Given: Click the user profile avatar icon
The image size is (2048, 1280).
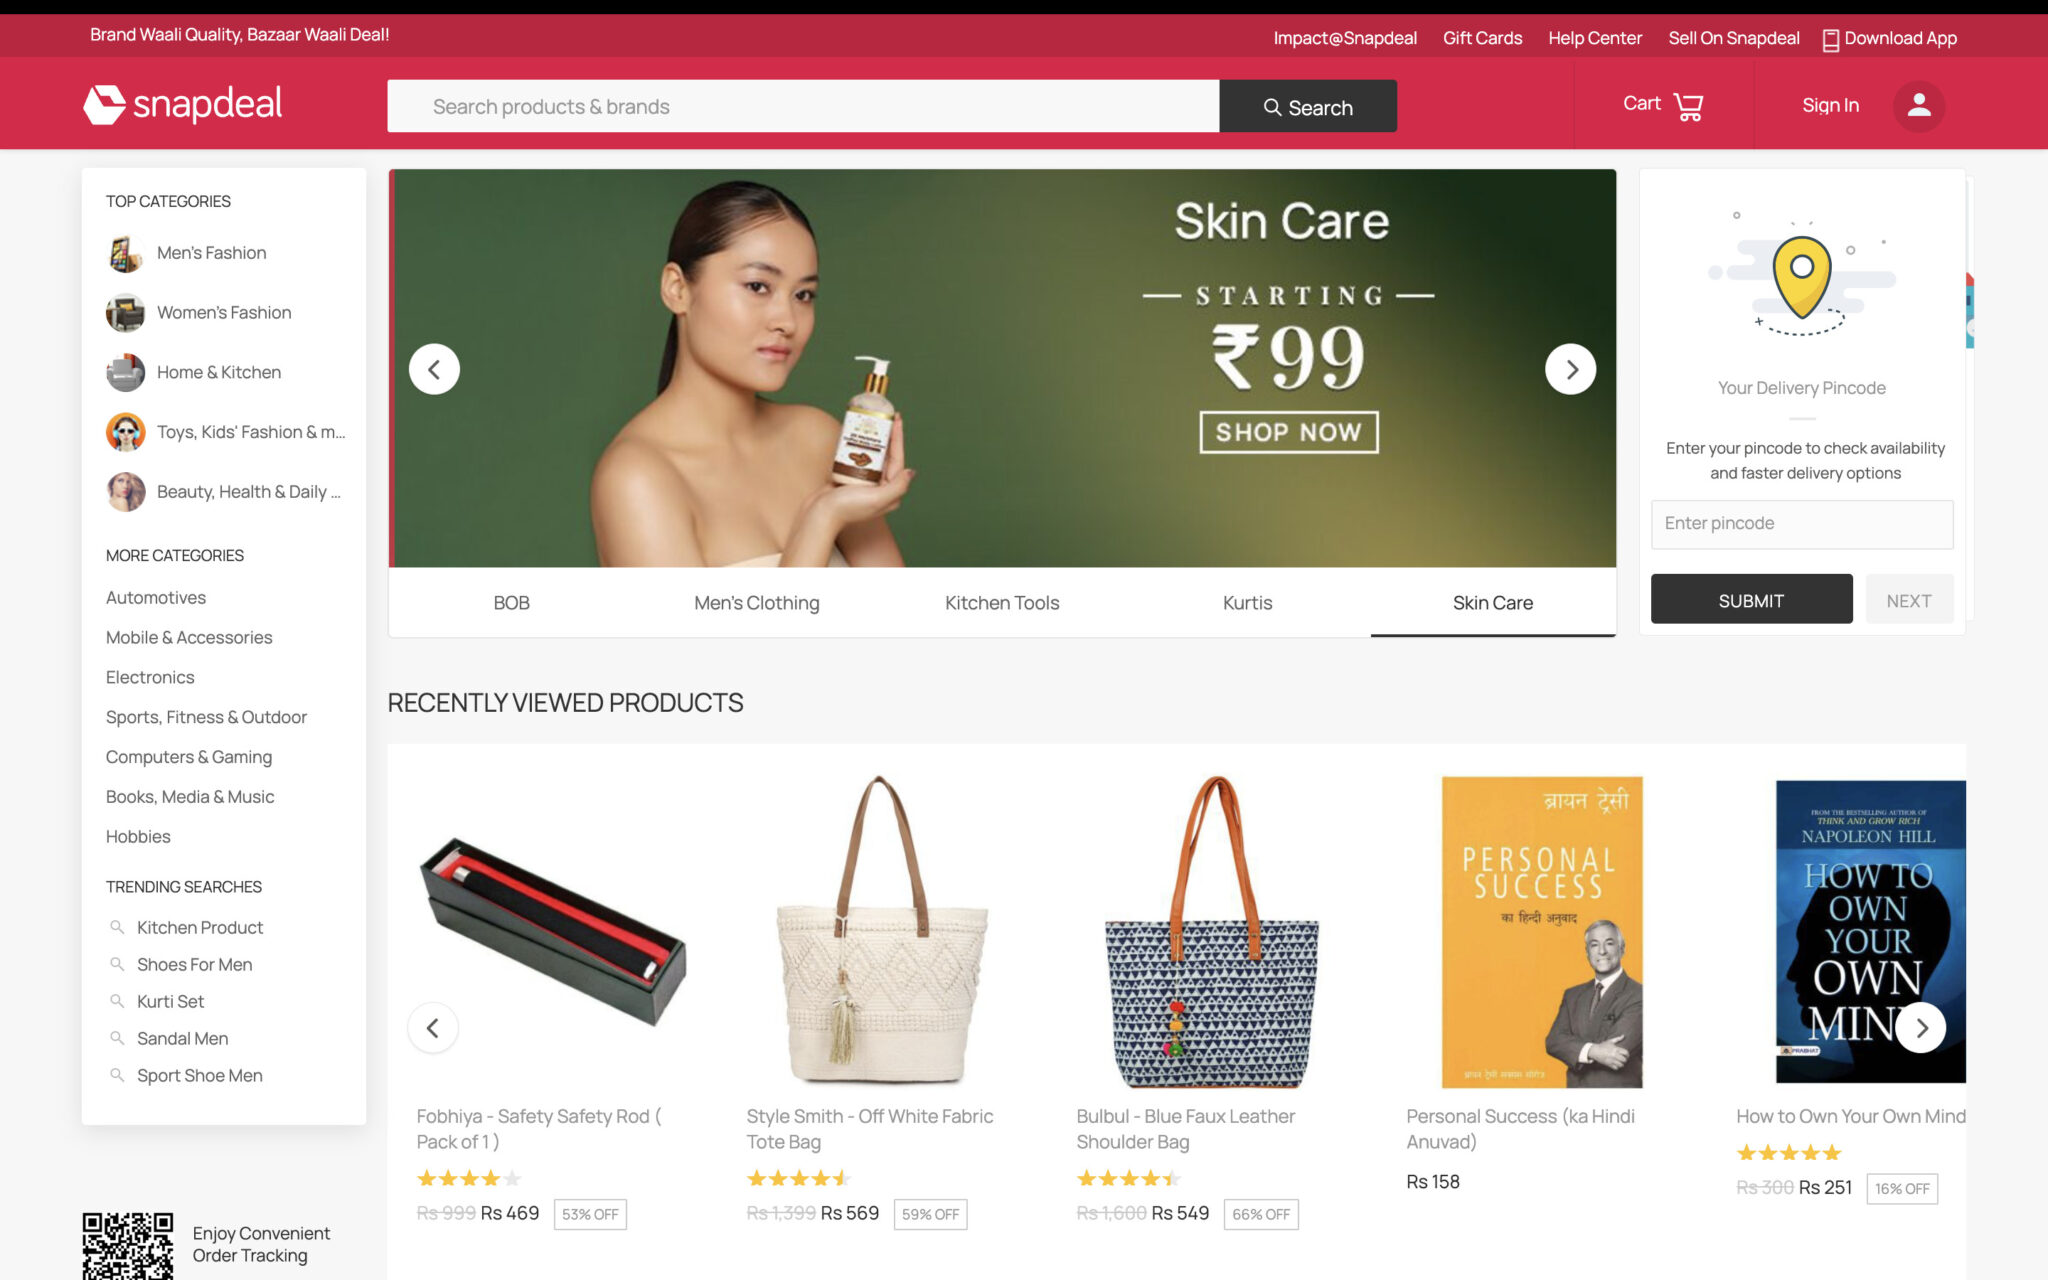Looking at the screenshot, I should coord(1918,105).
